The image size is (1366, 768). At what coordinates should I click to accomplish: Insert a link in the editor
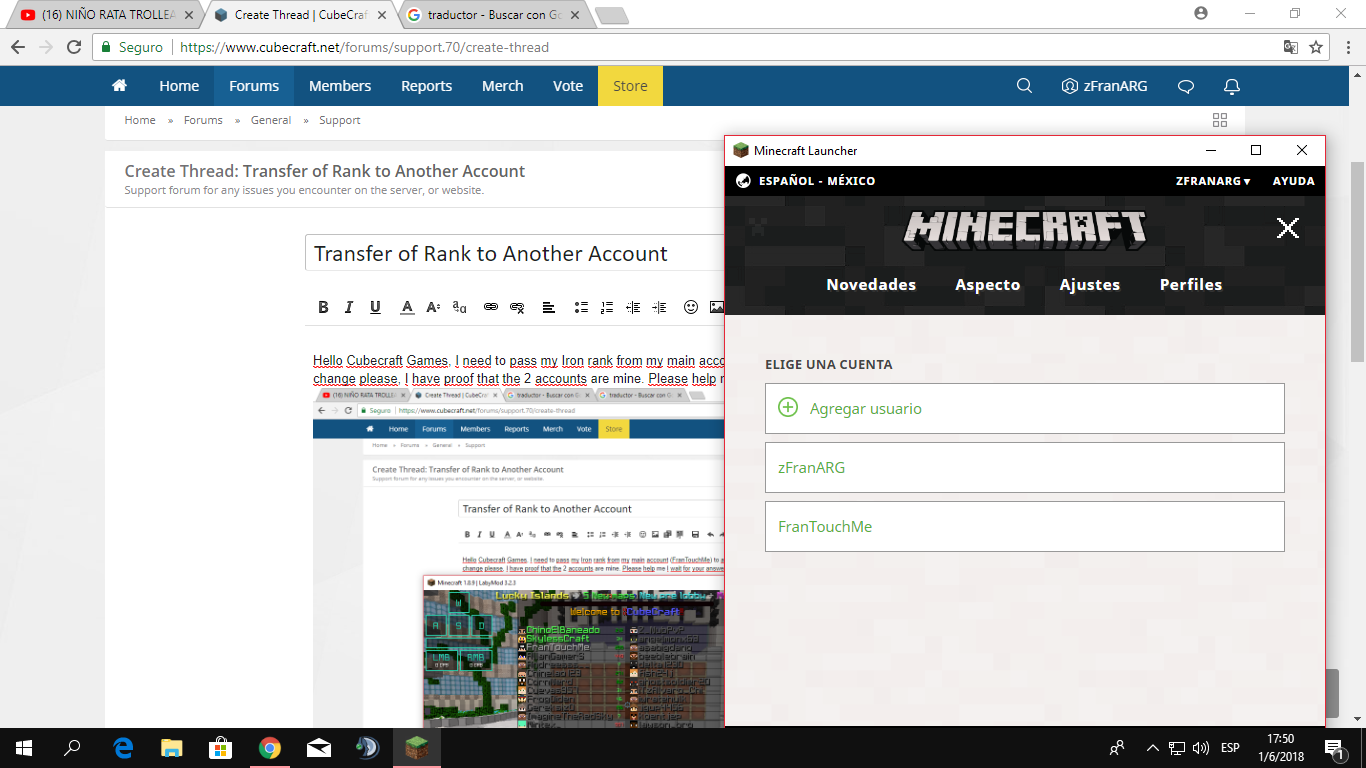(491, 307)
